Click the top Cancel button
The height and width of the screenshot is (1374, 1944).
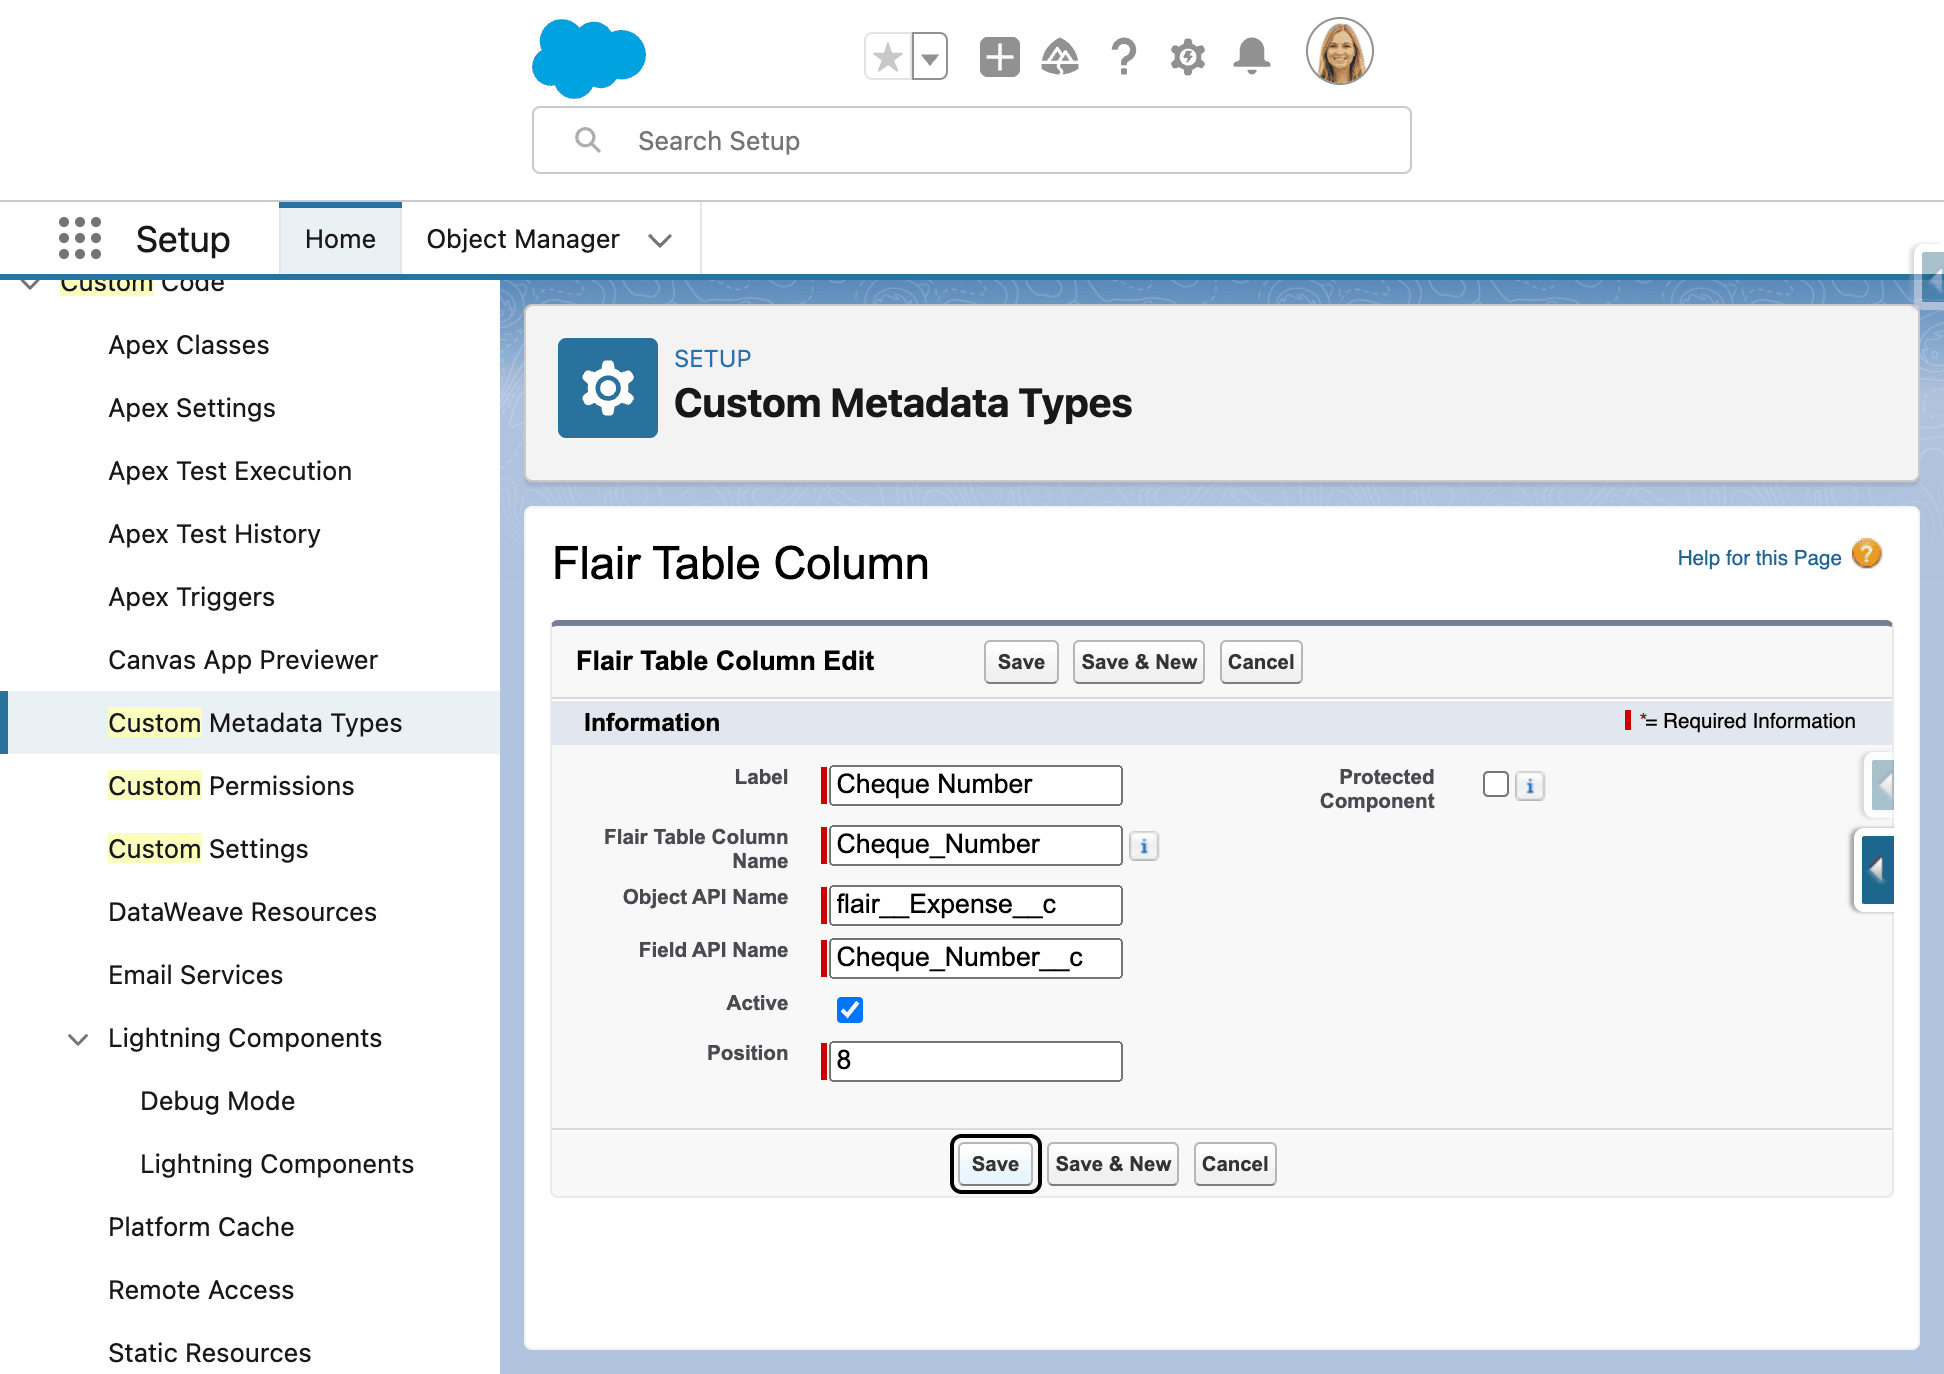click(x=1261, y=662)
